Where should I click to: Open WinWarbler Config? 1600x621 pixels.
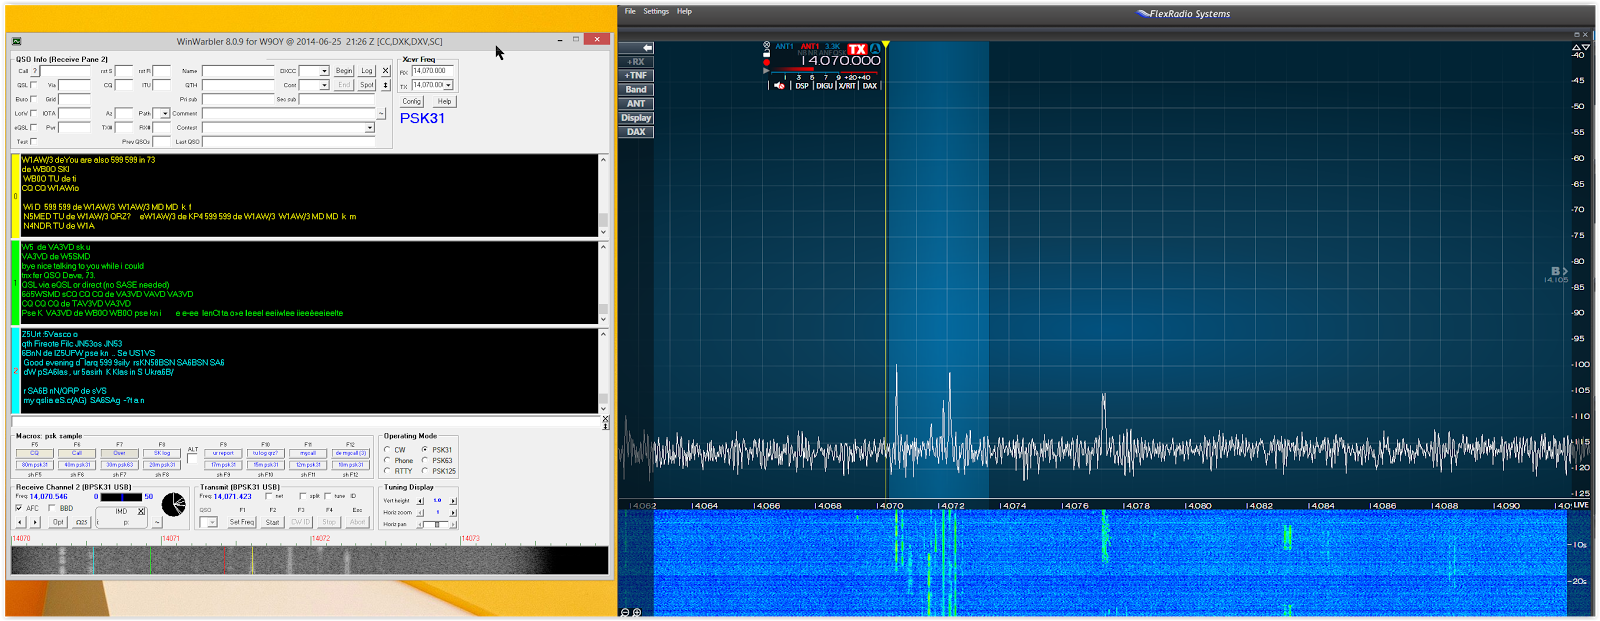pos(412,101)
